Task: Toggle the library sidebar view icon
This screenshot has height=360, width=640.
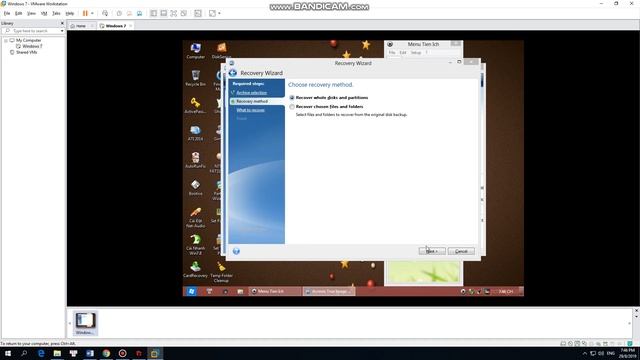Action: [153, 13]
